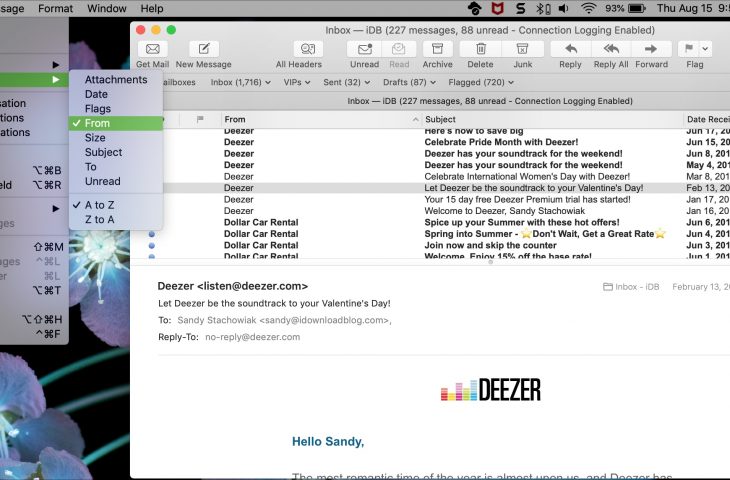Image resolution: width=730 pixels, height=480 pixels.
Task: Click the S-shaped menu bar icon
Action: point(520,8)
